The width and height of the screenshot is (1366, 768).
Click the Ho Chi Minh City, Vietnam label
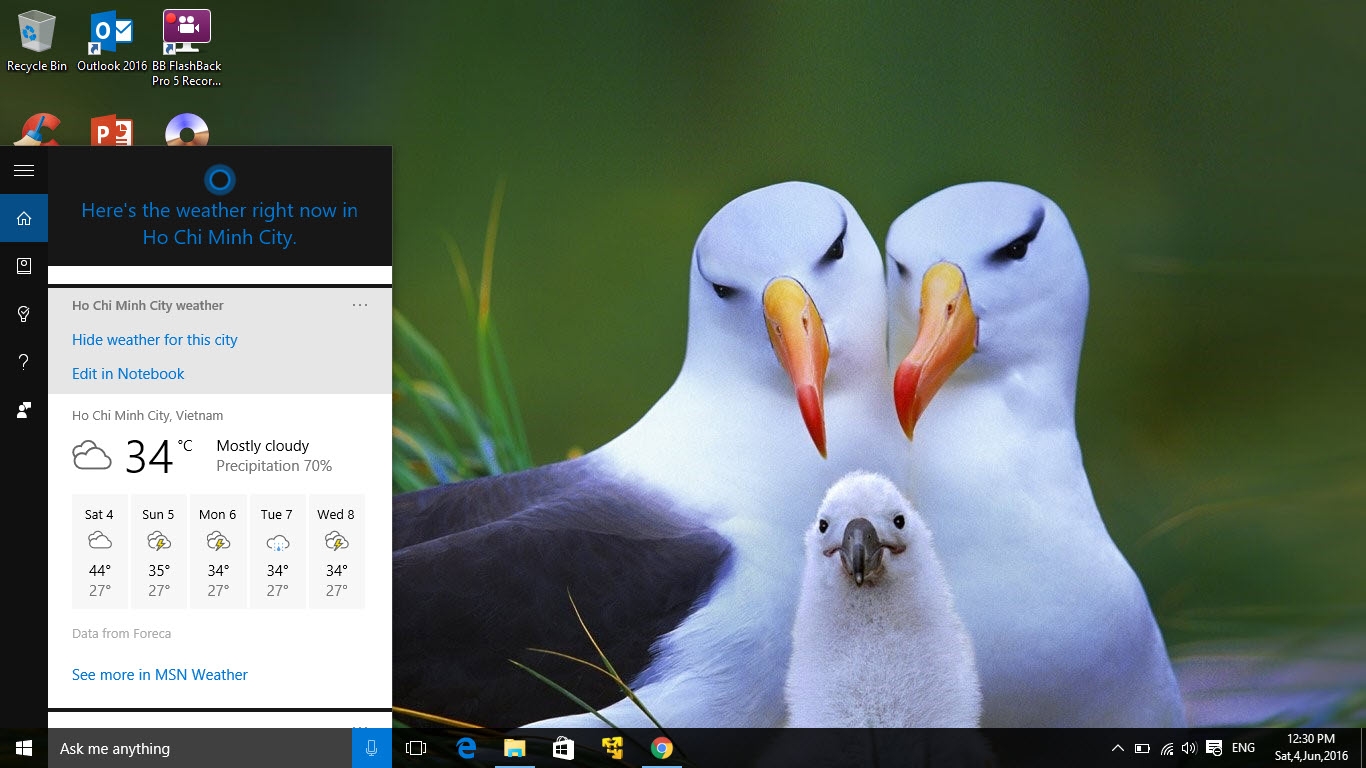coord(148,416)
